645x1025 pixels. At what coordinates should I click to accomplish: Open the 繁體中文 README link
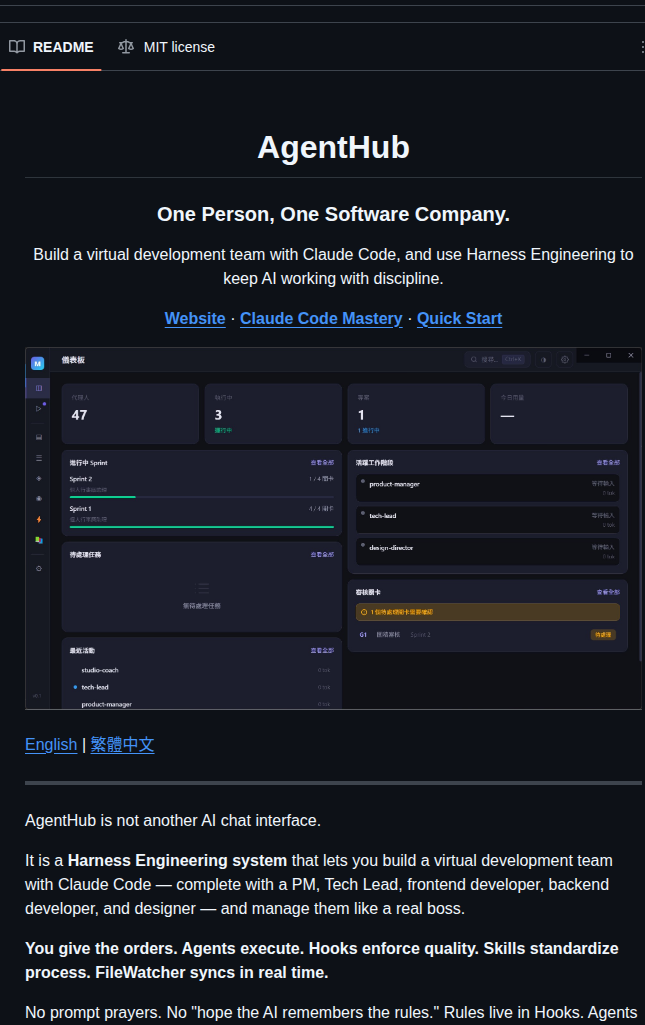[122, 745]
